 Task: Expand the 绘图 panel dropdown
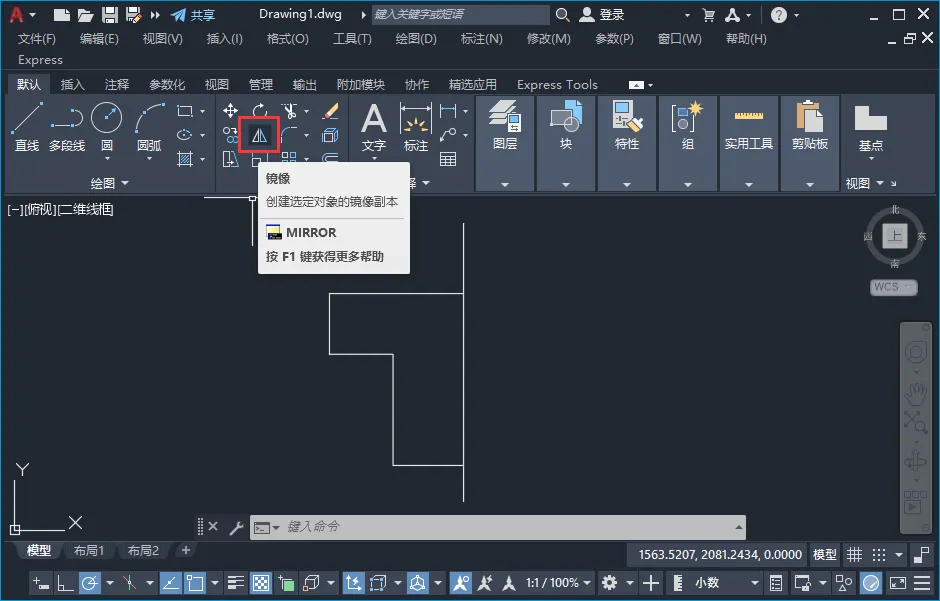click(x=109, y=183)
